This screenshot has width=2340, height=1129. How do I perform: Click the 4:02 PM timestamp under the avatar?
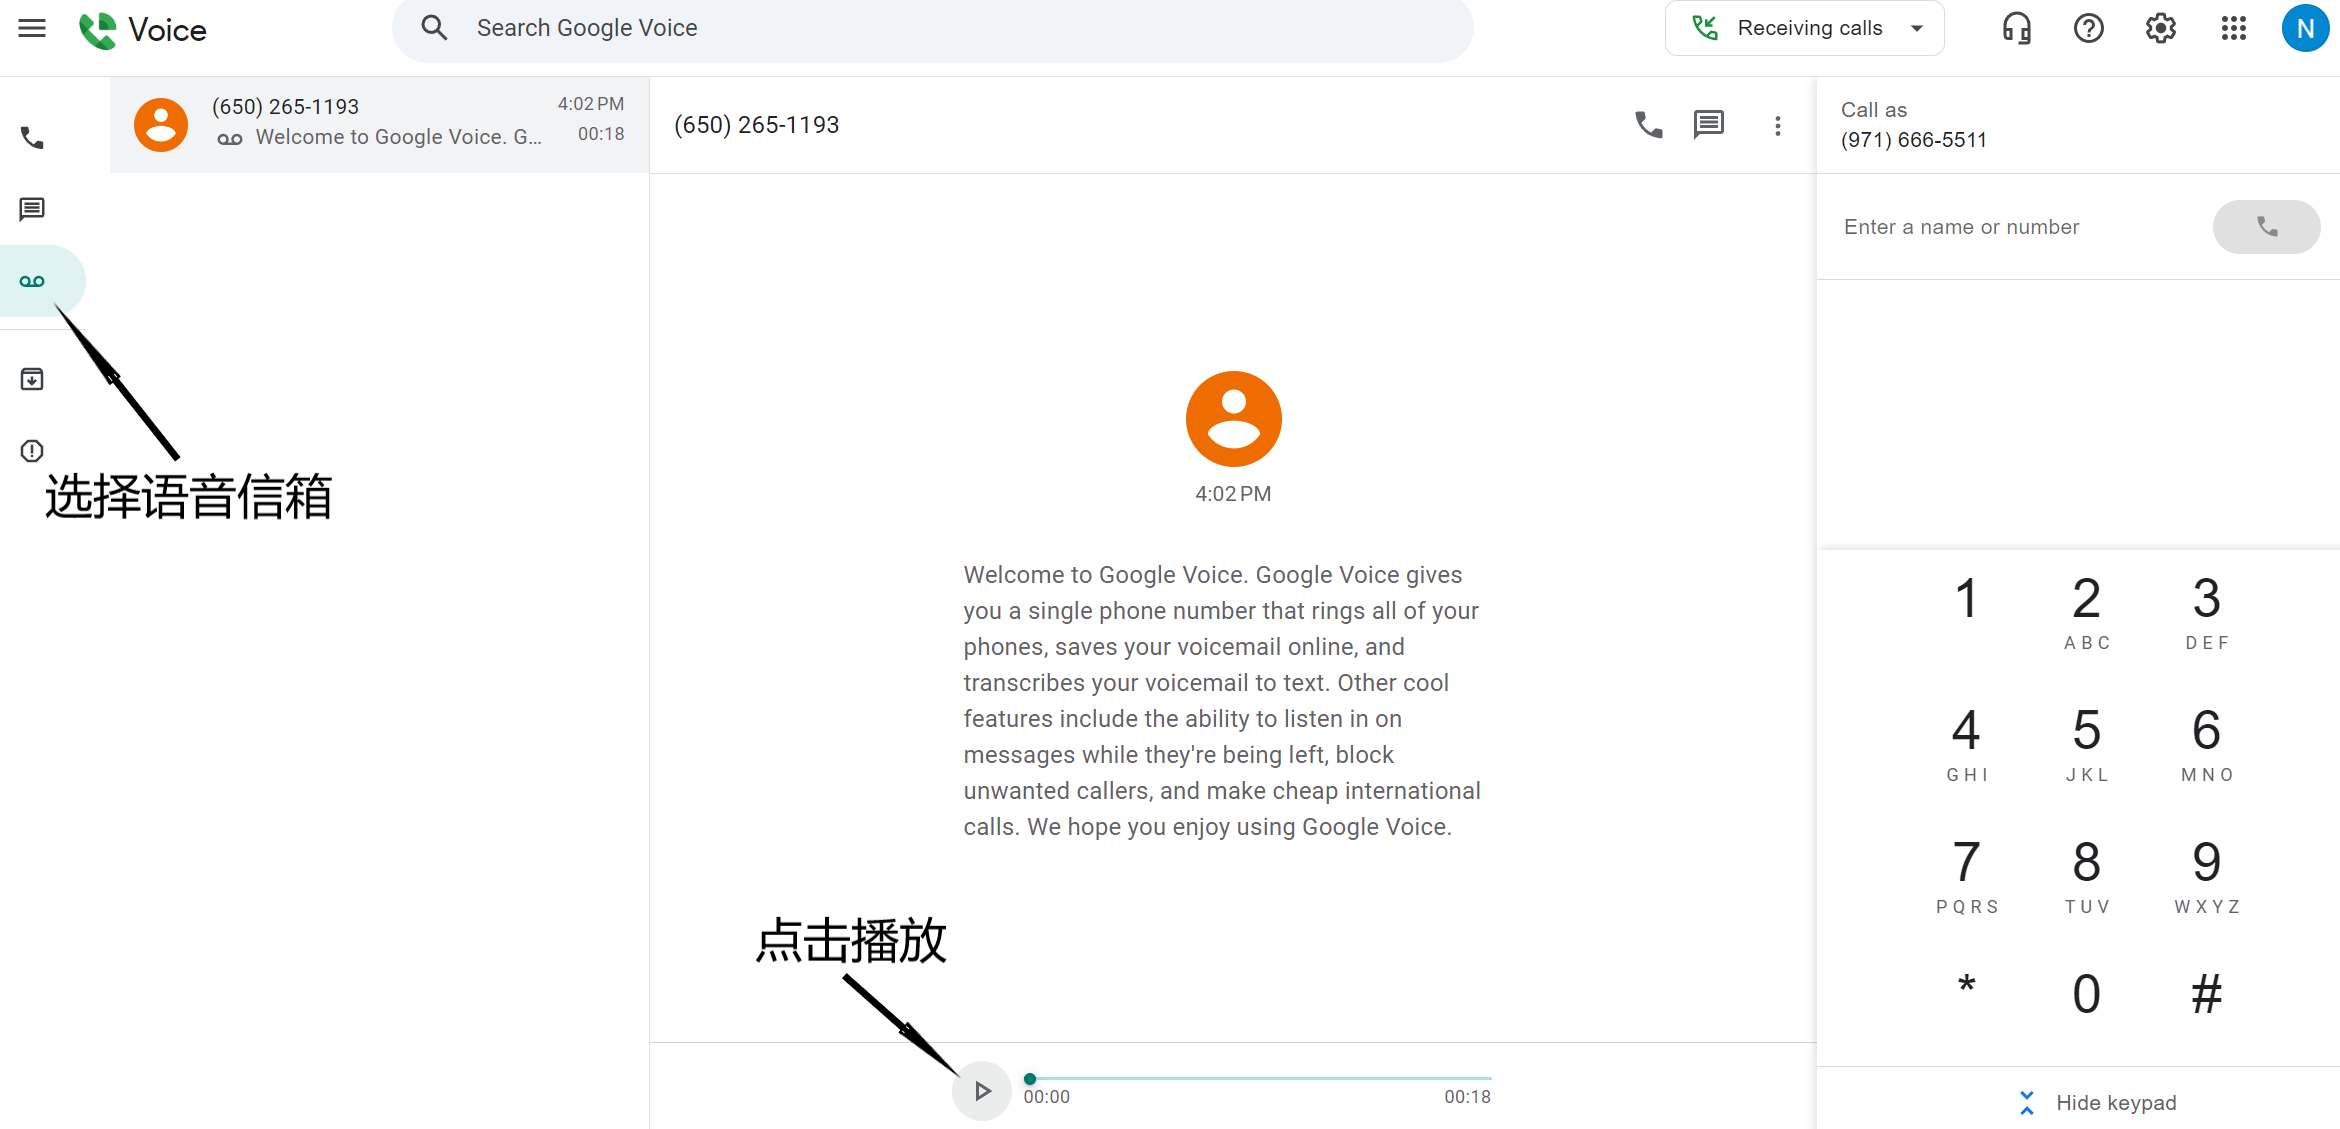tap(1233, 494)
